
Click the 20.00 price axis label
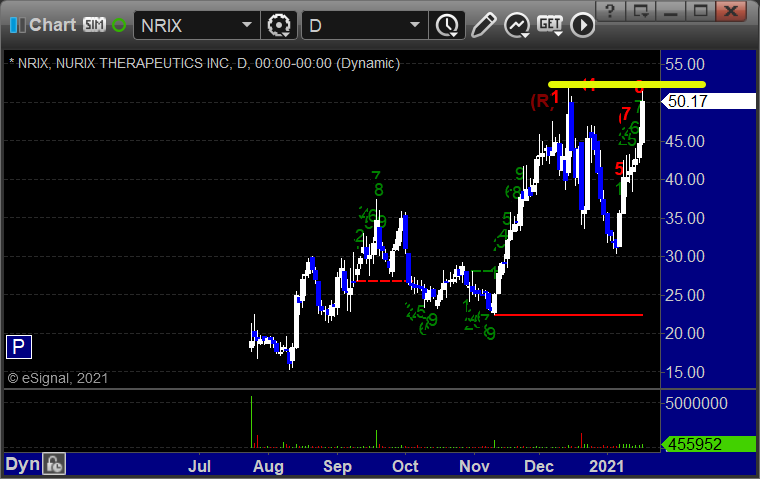pyautogui.click(x=685, y=334)
